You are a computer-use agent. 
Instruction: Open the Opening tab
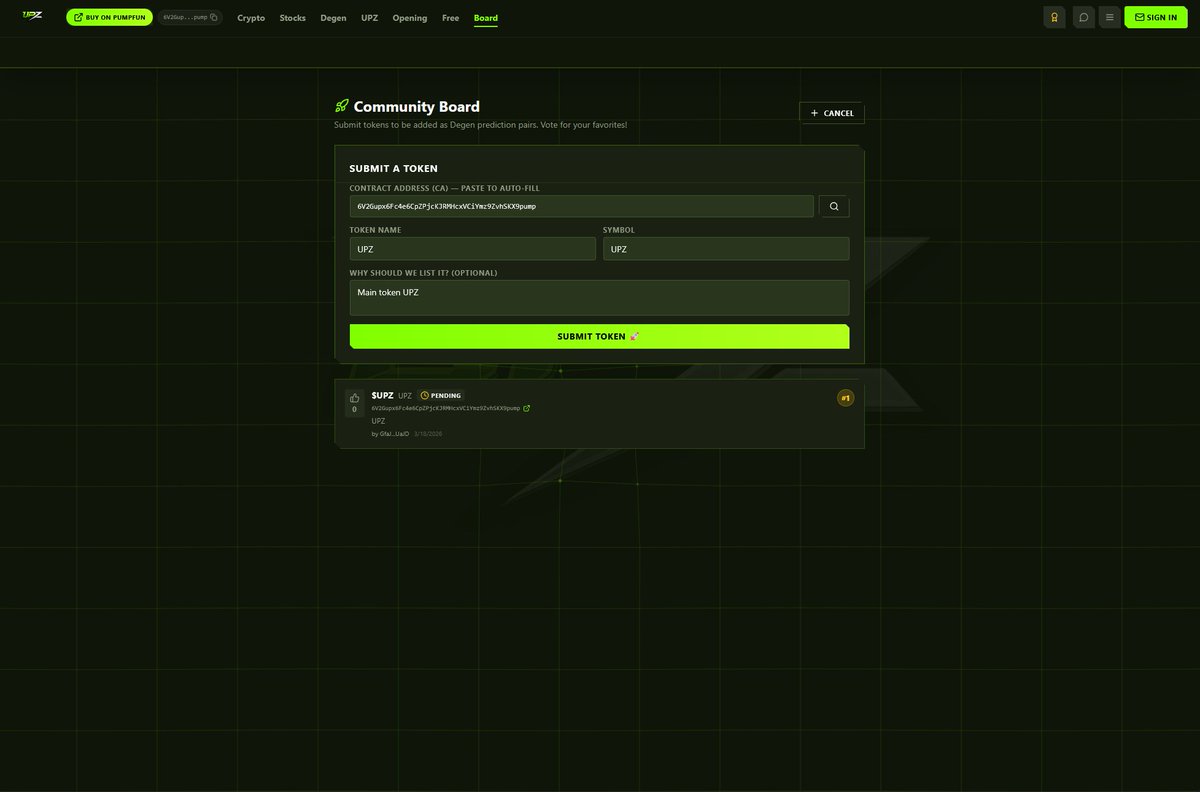[x=410, y=18]
